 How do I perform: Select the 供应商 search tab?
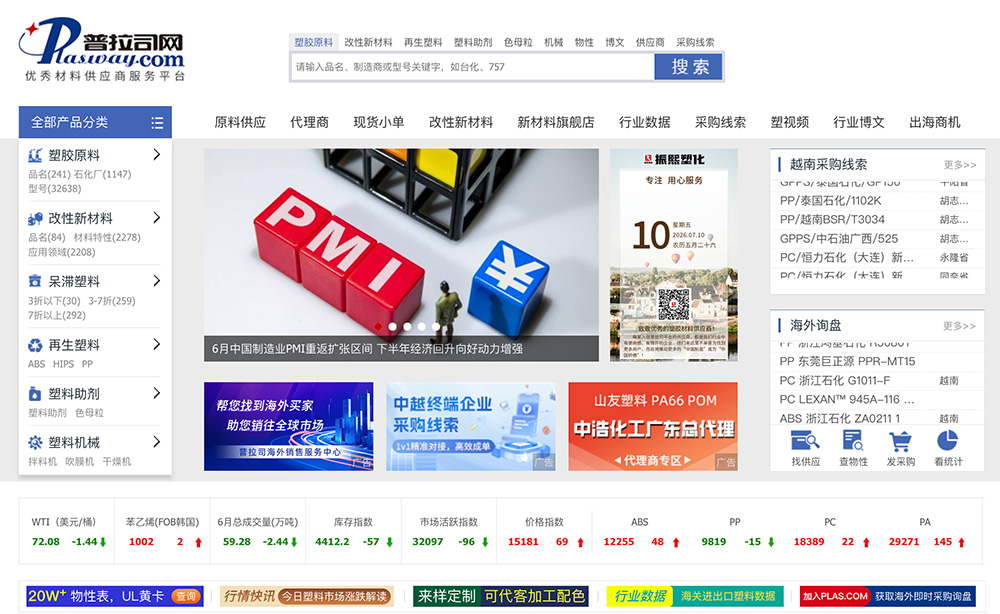click(650, 42)
